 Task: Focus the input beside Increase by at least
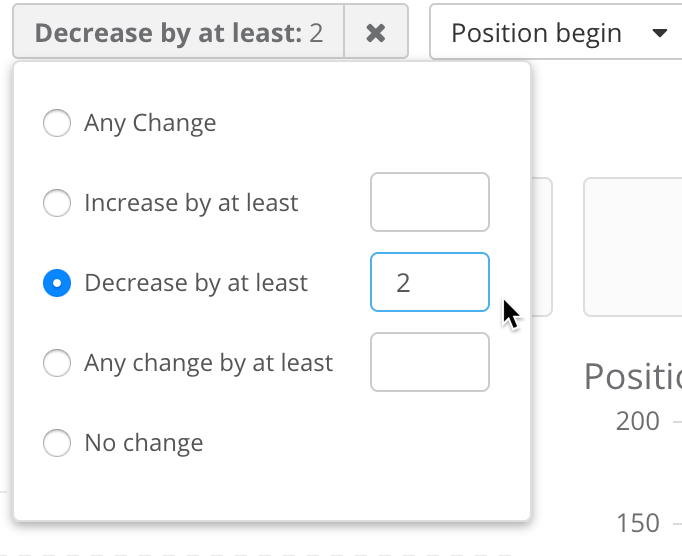pyautogui.click(x=430, y=202)
